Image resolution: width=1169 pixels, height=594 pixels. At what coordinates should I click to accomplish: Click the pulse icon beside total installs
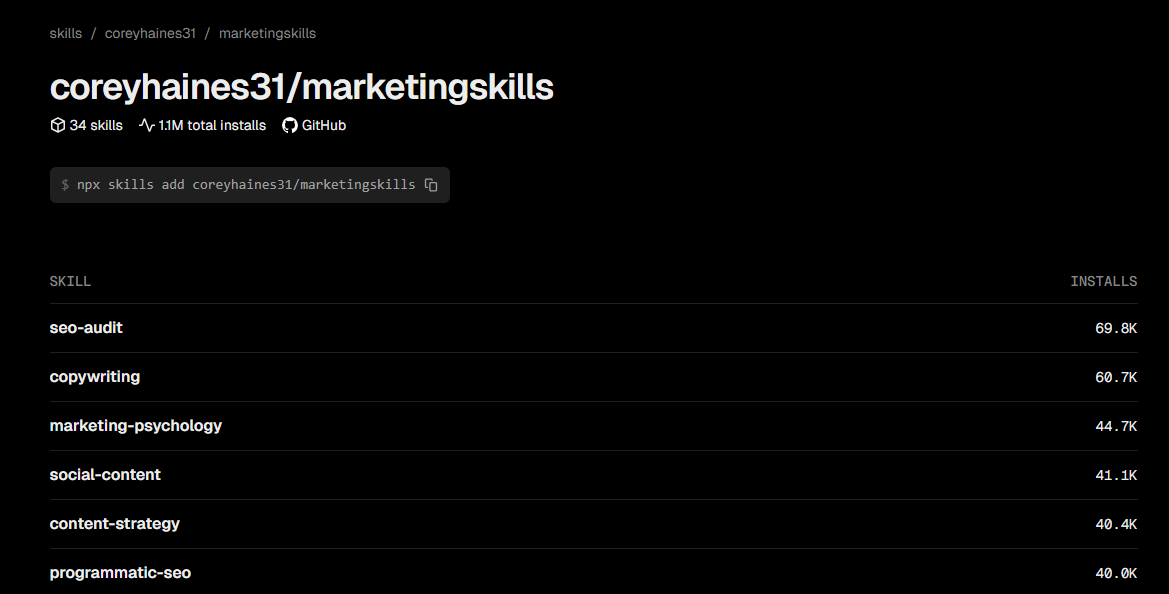pos(147,125)
